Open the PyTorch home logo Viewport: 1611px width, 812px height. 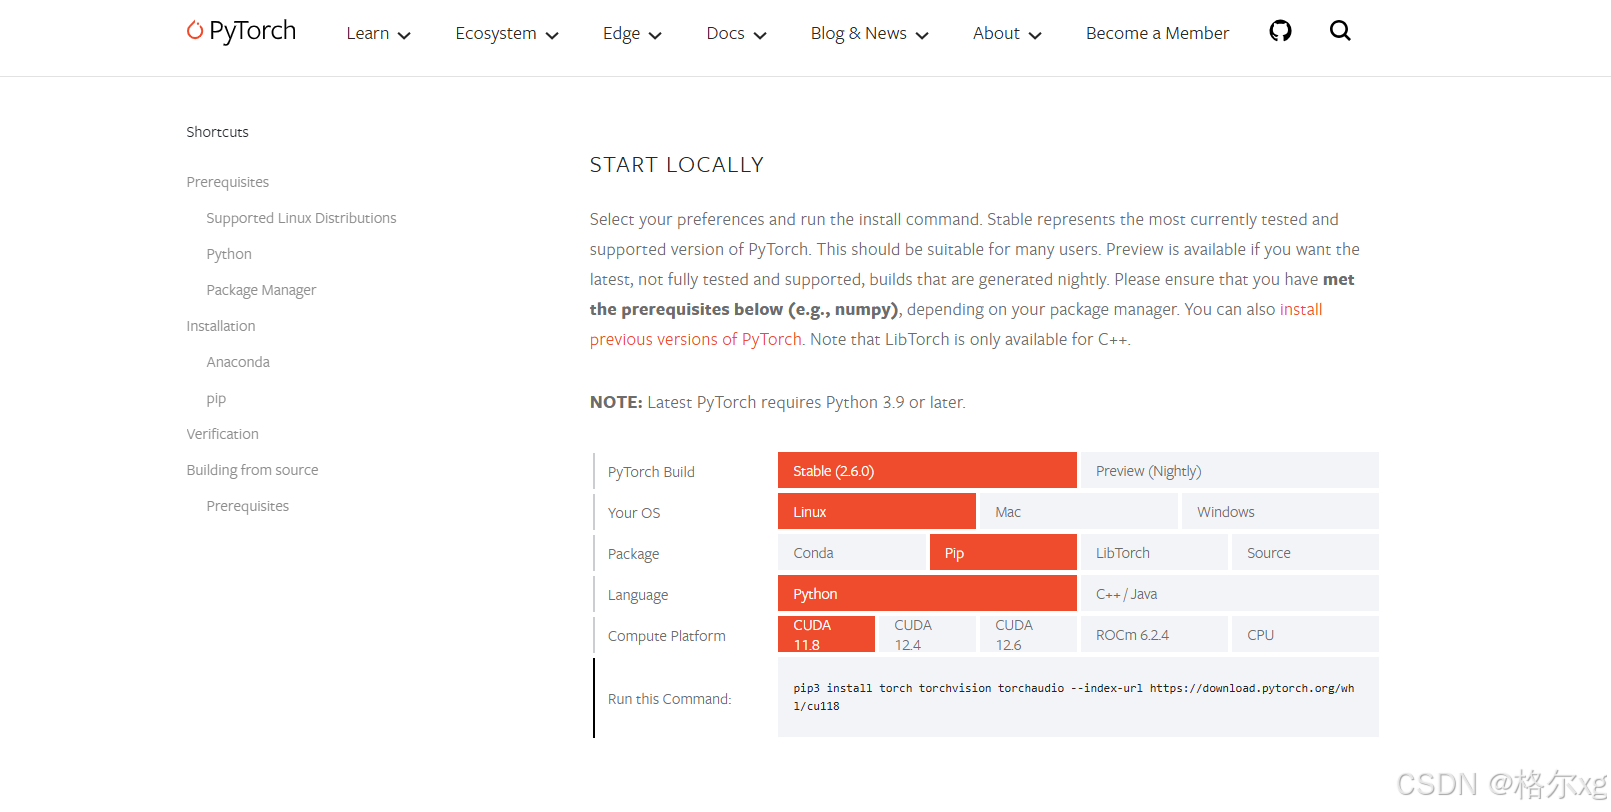(241, 31)
